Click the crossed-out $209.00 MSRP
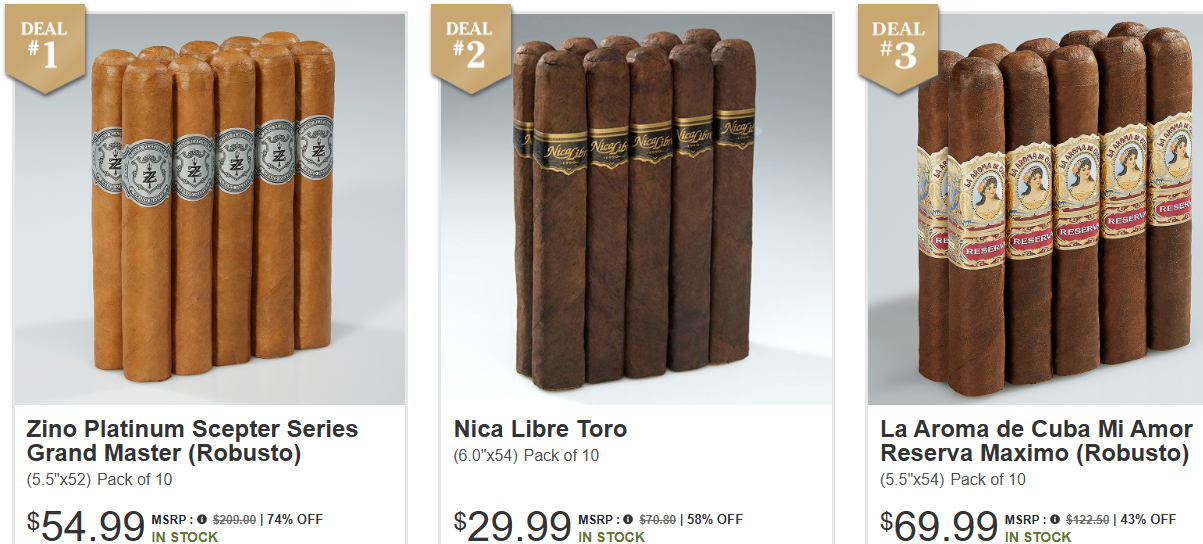1203x544 pixels. tap(233, 520)
